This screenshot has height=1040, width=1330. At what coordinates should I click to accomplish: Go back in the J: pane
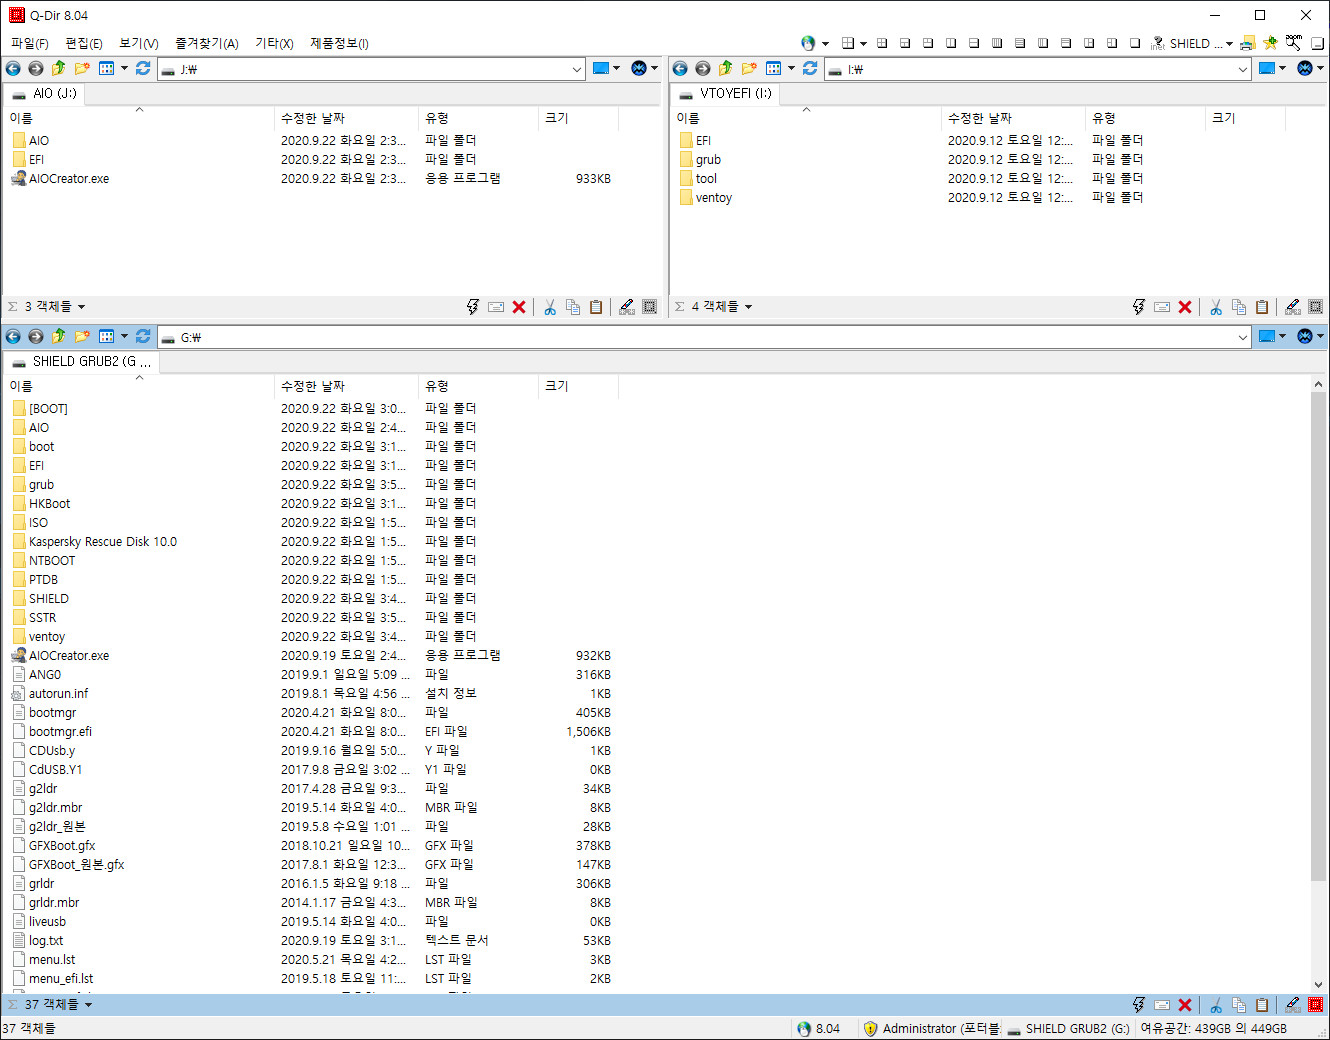[13, 69]
